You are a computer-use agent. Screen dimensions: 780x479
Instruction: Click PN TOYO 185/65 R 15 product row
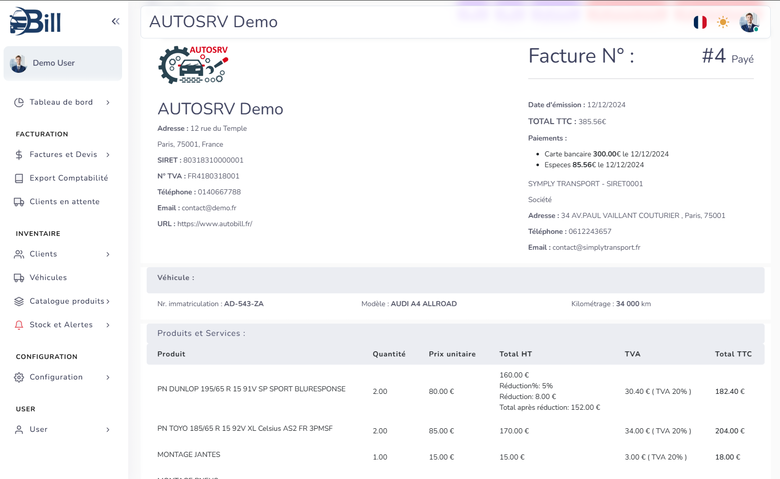pyautogui.click(x=455, y=430)
